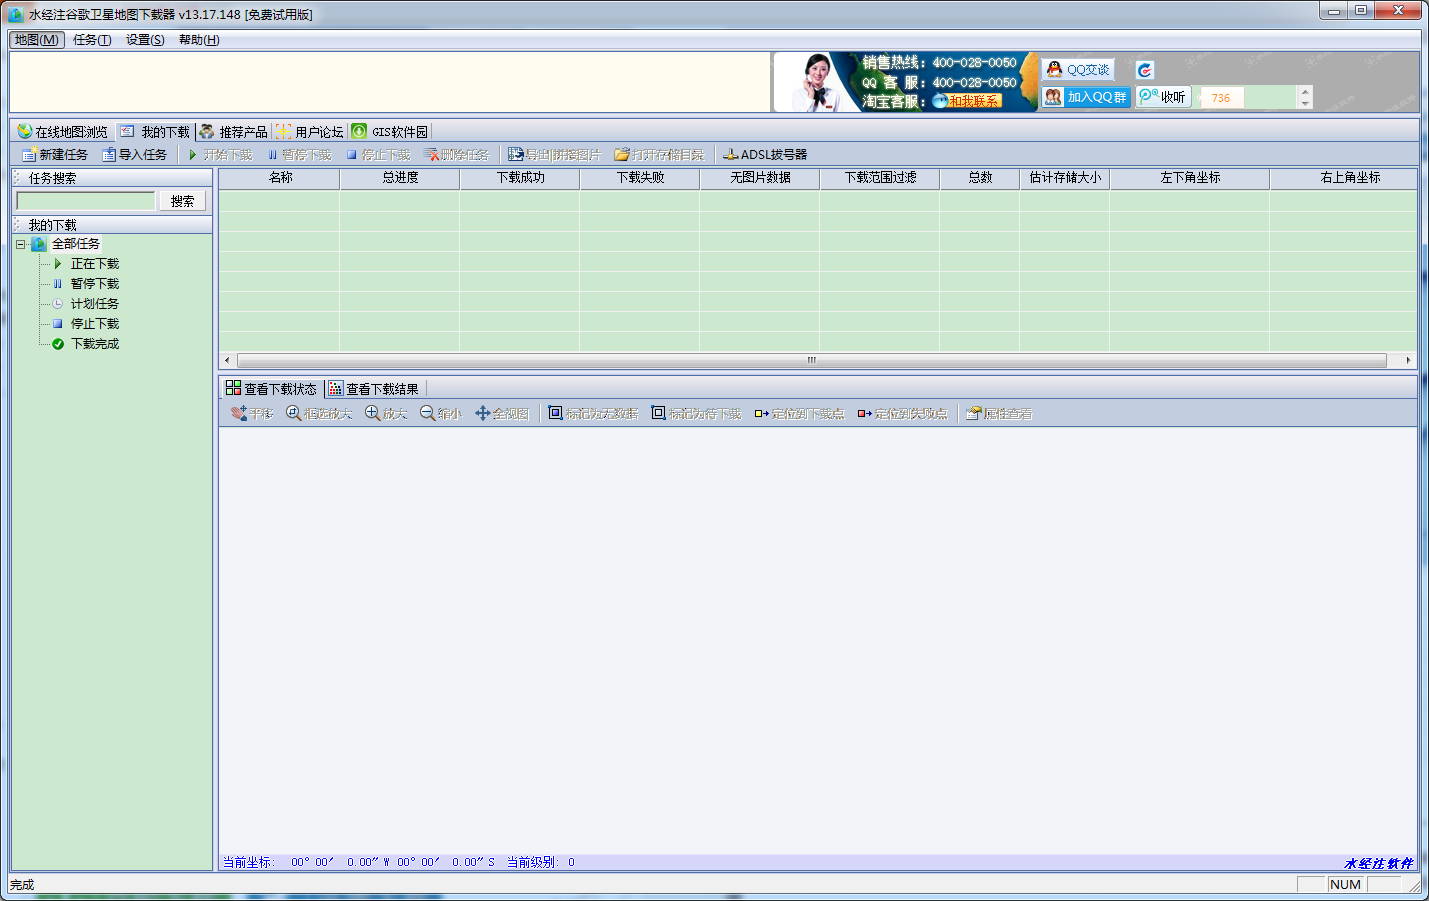Screen dimensions: 1429x901
Task: Click the 导出拼接图片 export icon
Action: pyautogui.click(x=515, y=155)
